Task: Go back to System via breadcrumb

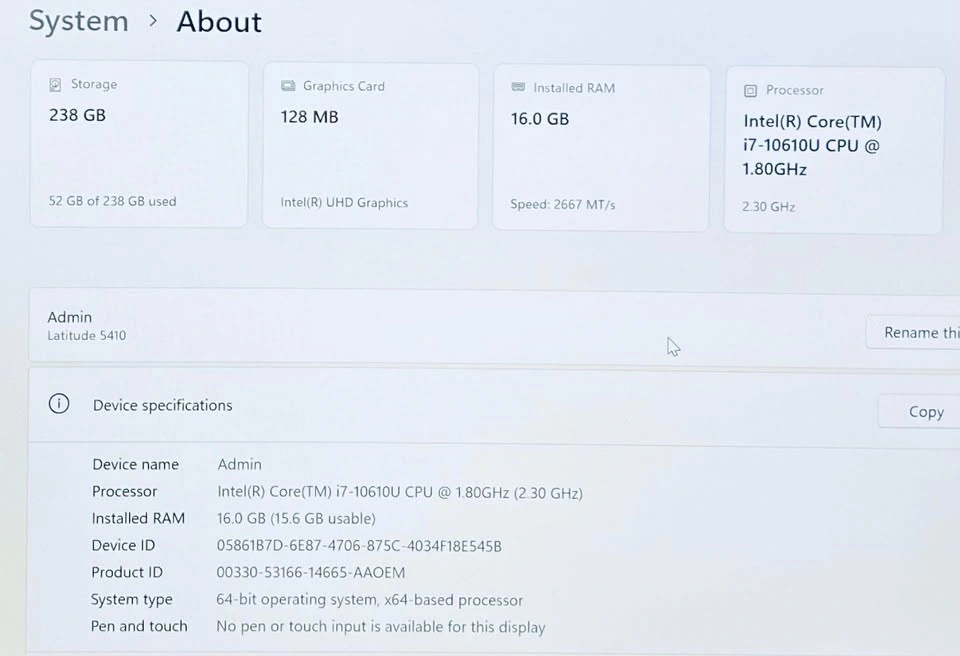Action: click(78, 21)
